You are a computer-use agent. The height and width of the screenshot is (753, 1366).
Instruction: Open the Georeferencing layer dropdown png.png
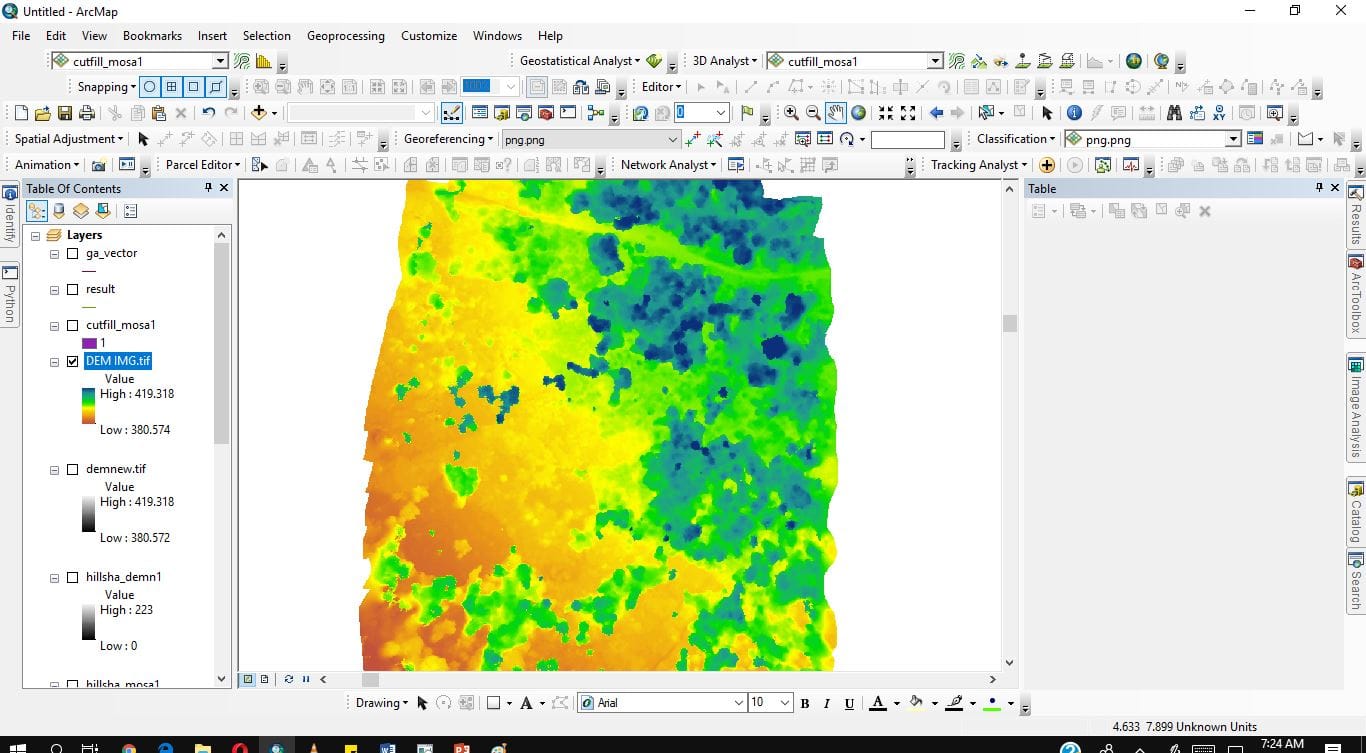[673, 140]
